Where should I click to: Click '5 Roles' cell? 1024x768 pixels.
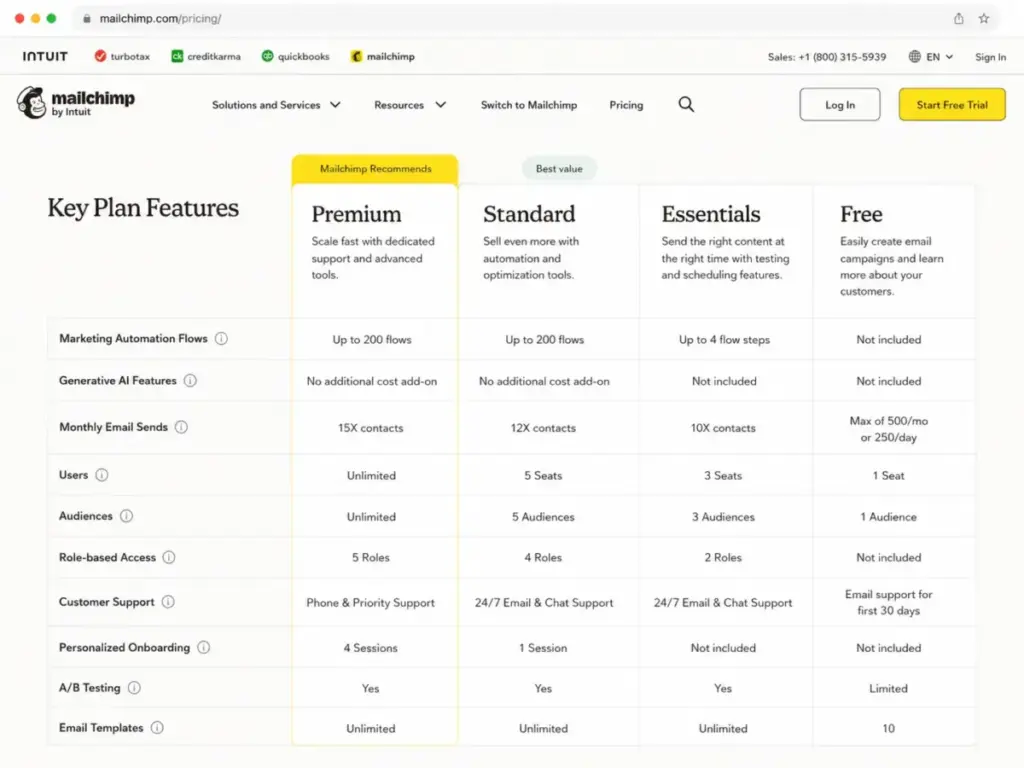pos(370,557)
